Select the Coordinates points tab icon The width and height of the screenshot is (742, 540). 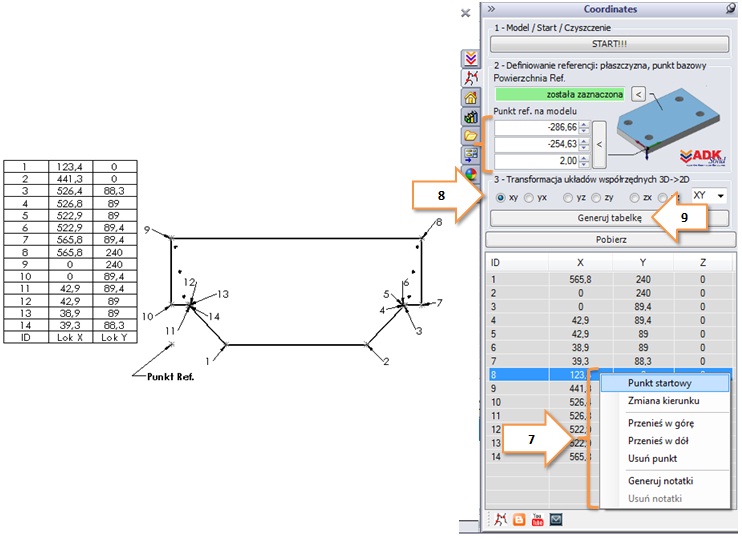coord(470,78)
